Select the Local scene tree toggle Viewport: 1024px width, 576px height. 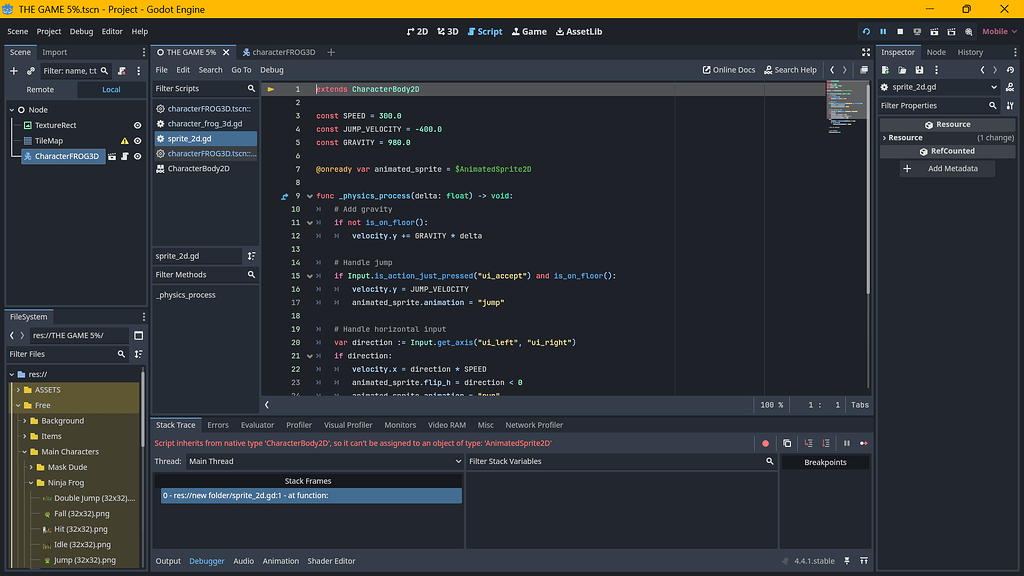coord(111,89)
